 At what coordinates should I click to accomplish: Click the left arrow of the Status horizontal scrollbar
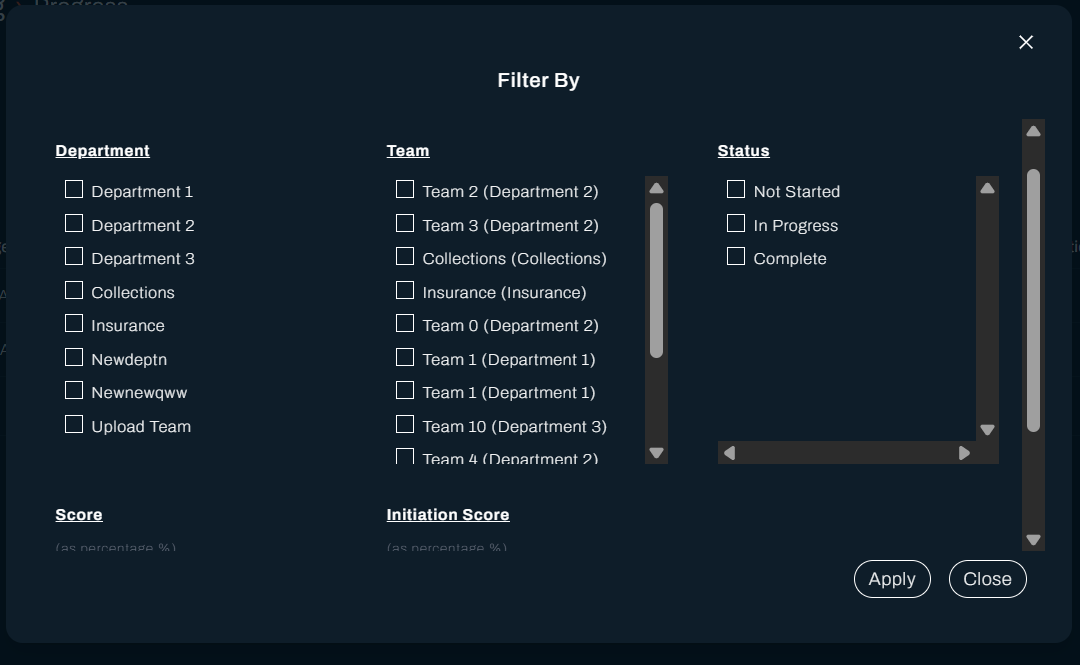tap(730, 452)
